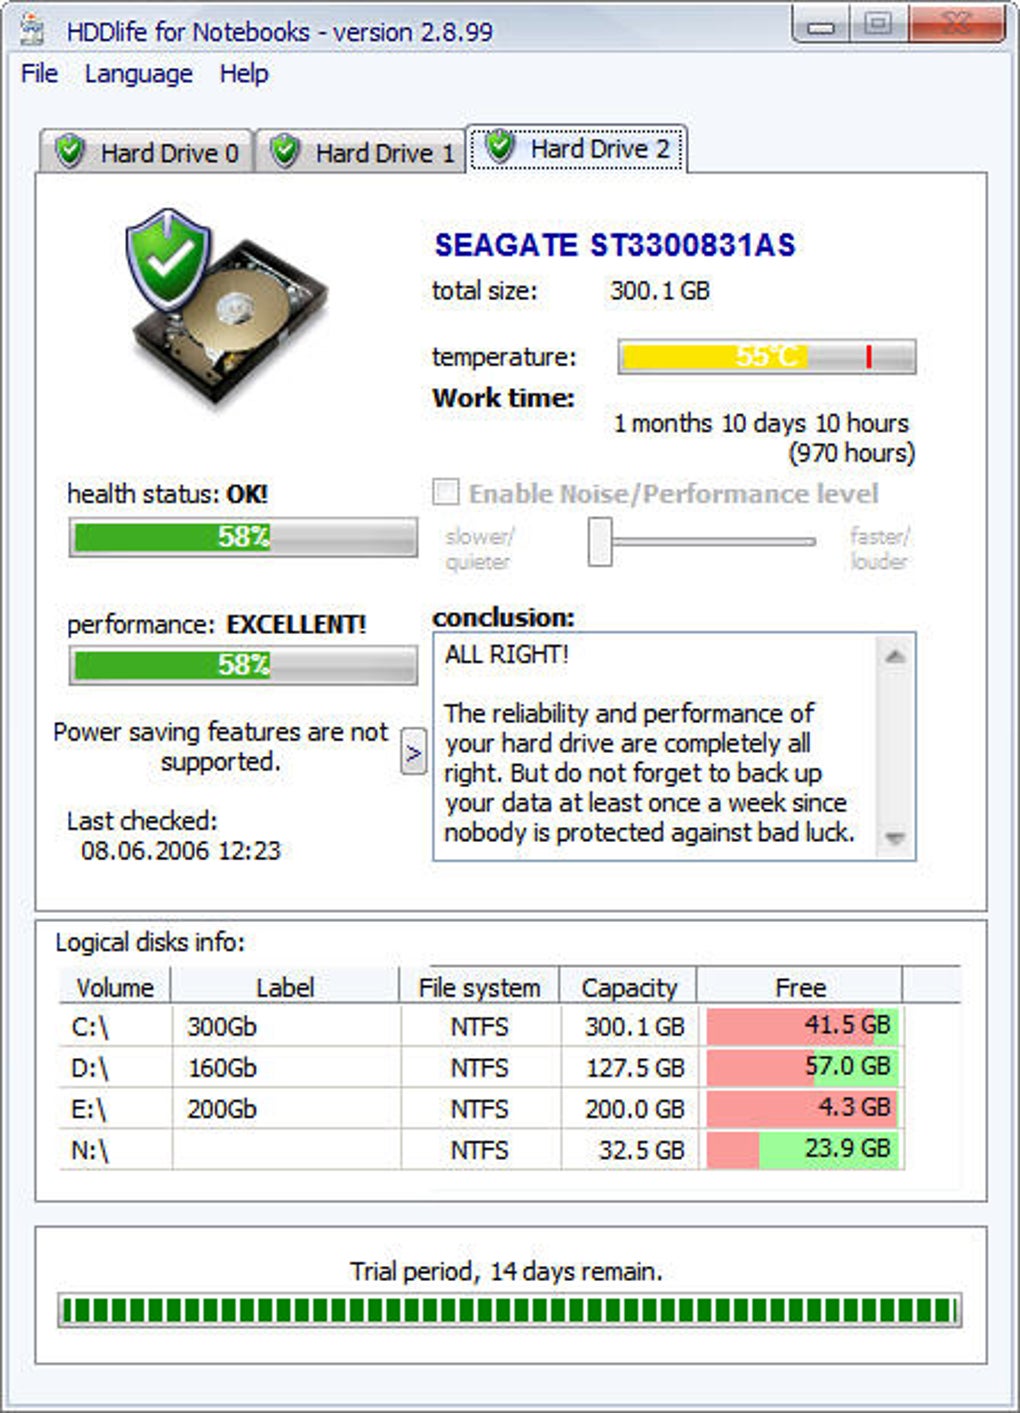1020x1413 pixels.
Task: Switch to the Hard Drive 1 tab
Action: [361, 152]
